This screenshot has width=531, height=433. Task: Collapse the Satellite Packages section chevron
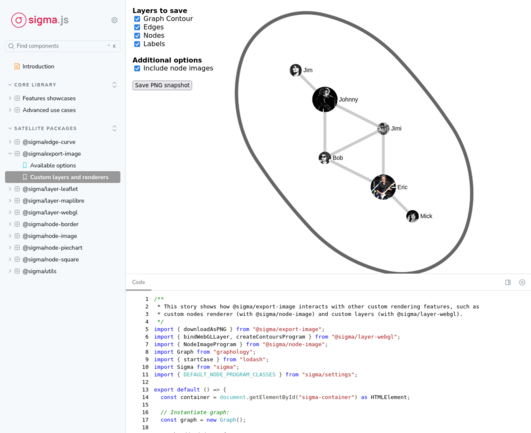10,128
